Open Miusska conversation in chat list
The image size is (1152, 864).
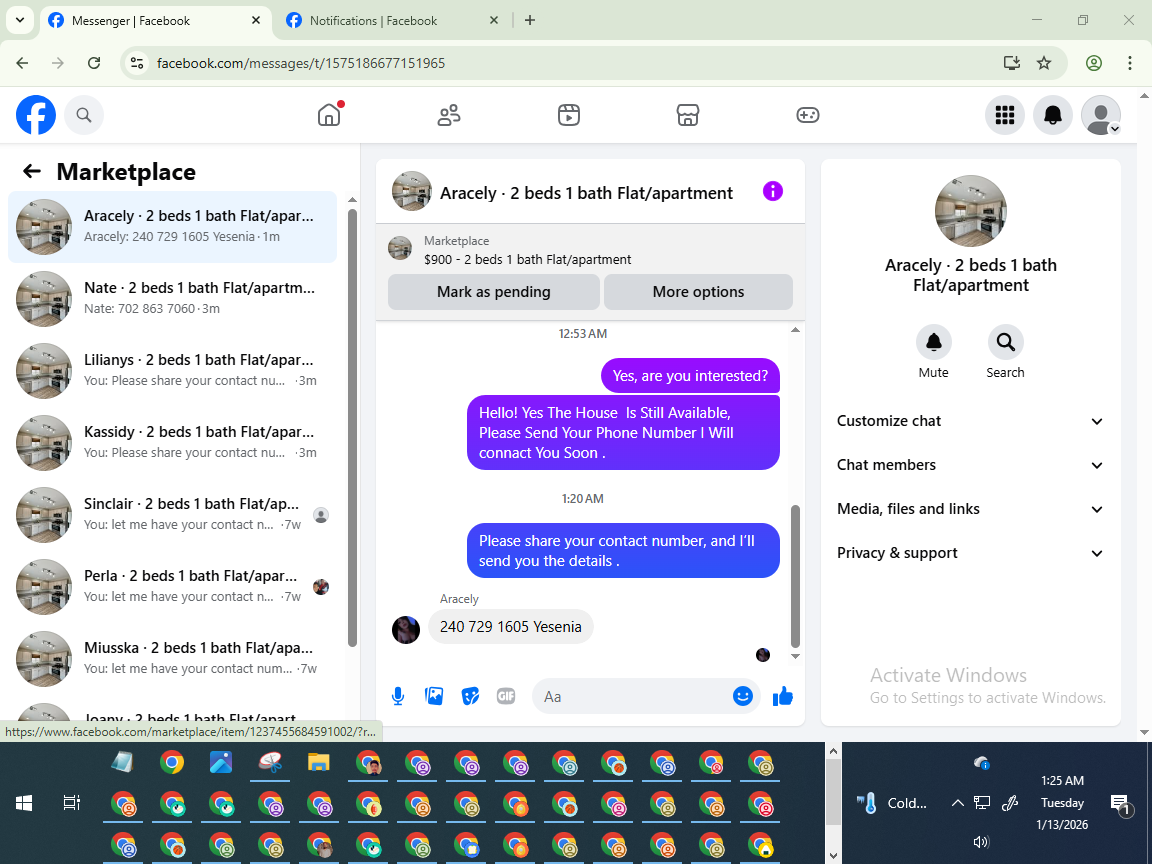(x=173, y=658)
